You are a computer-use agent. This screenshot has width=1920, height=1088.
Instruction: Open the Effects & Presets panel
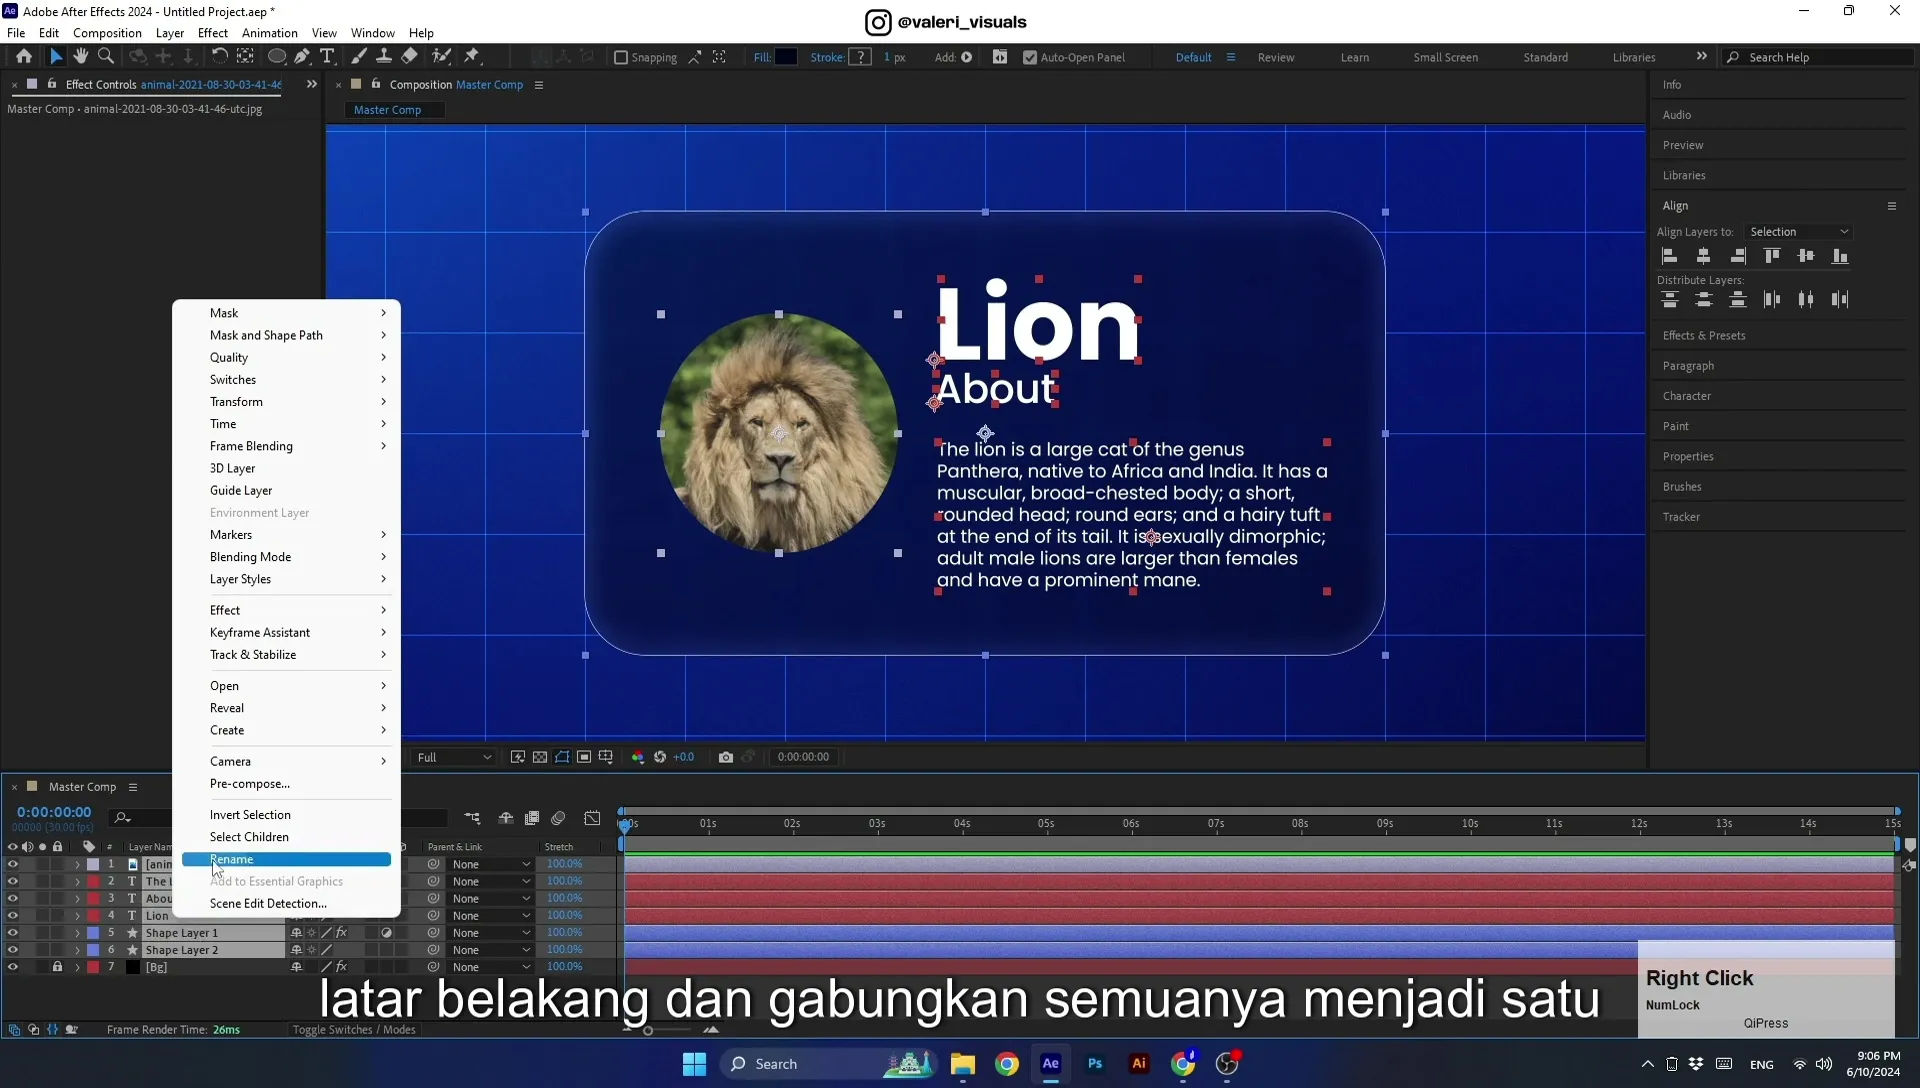point(1704,336)
